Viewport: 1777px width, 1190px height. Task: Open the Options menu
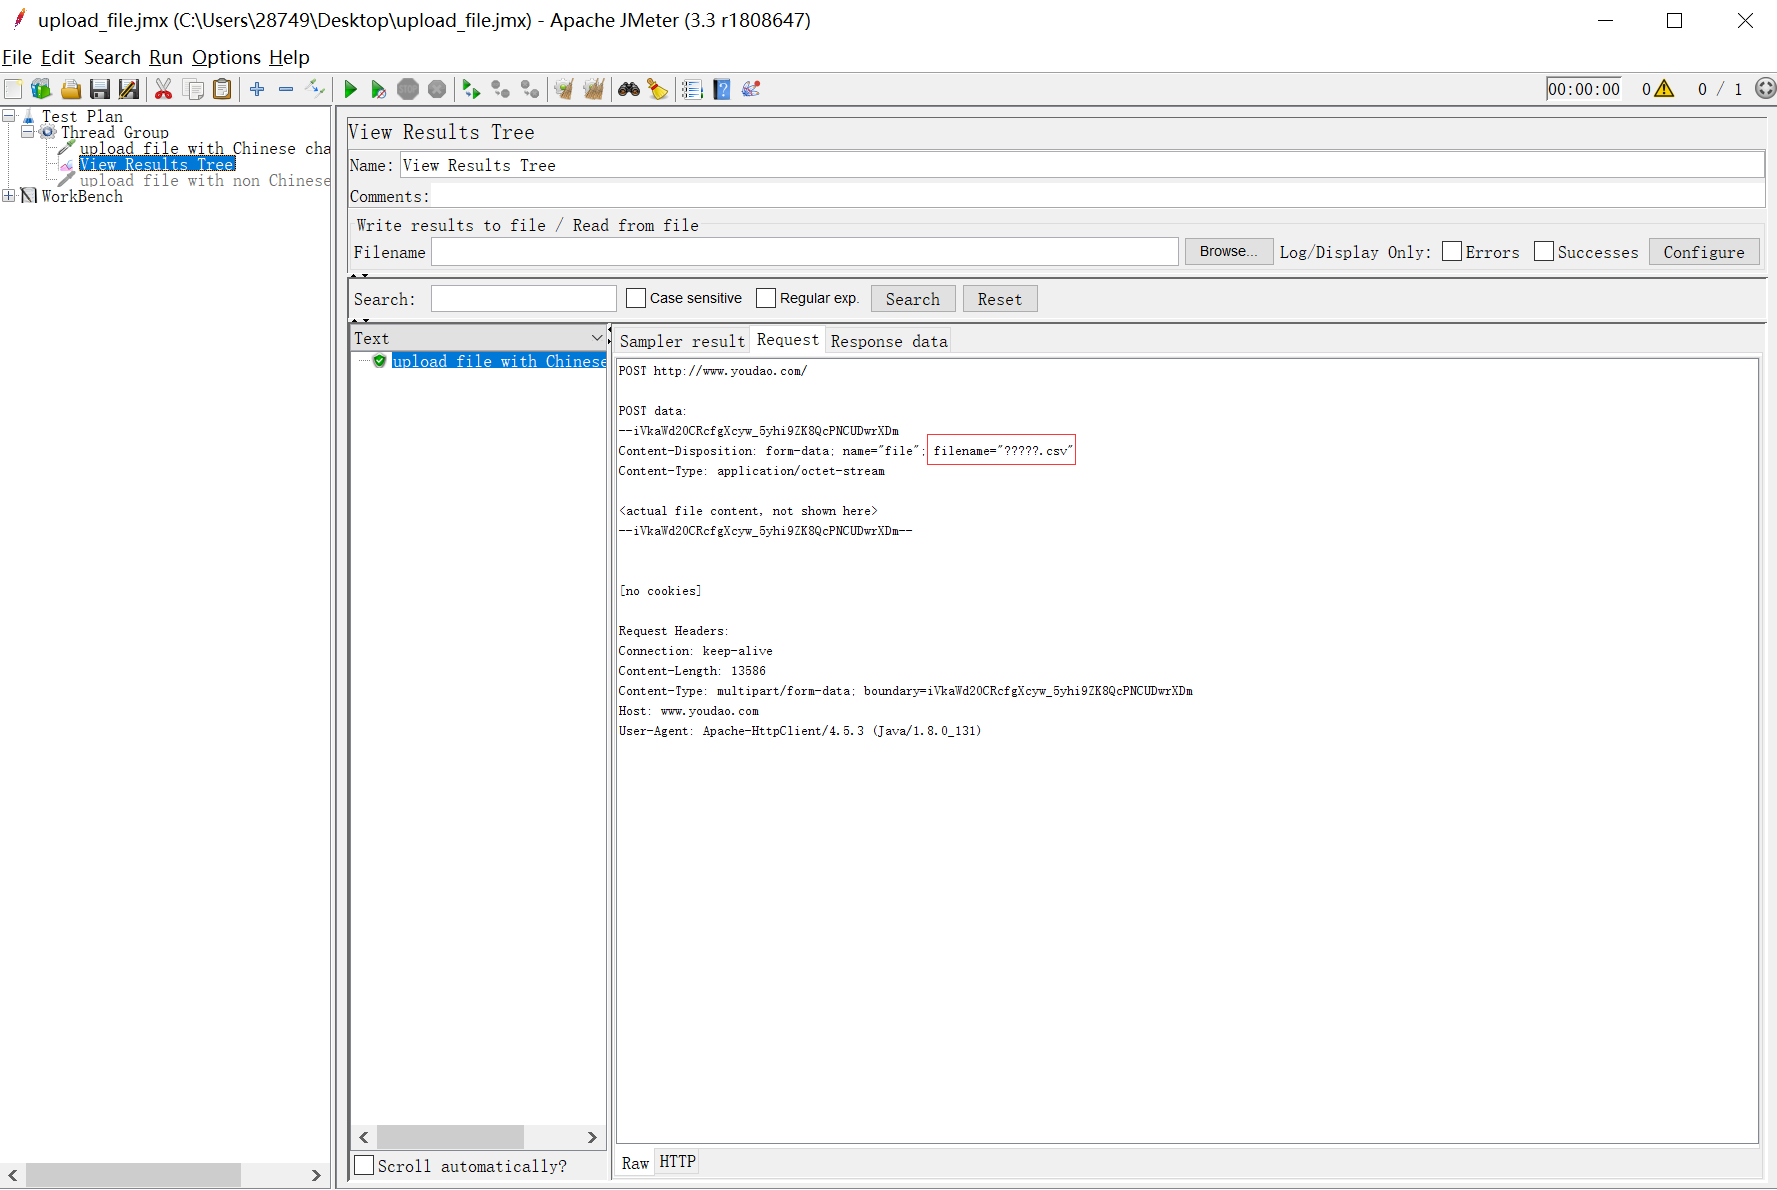click(x=226, y=57)
